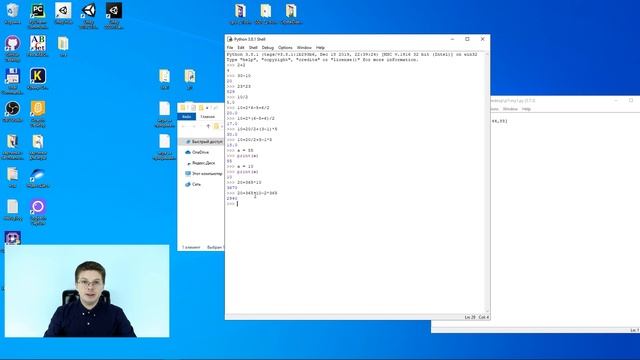Go up one folder in File Explorer
This screenshot has width=640, height=360.
[208, 126]
